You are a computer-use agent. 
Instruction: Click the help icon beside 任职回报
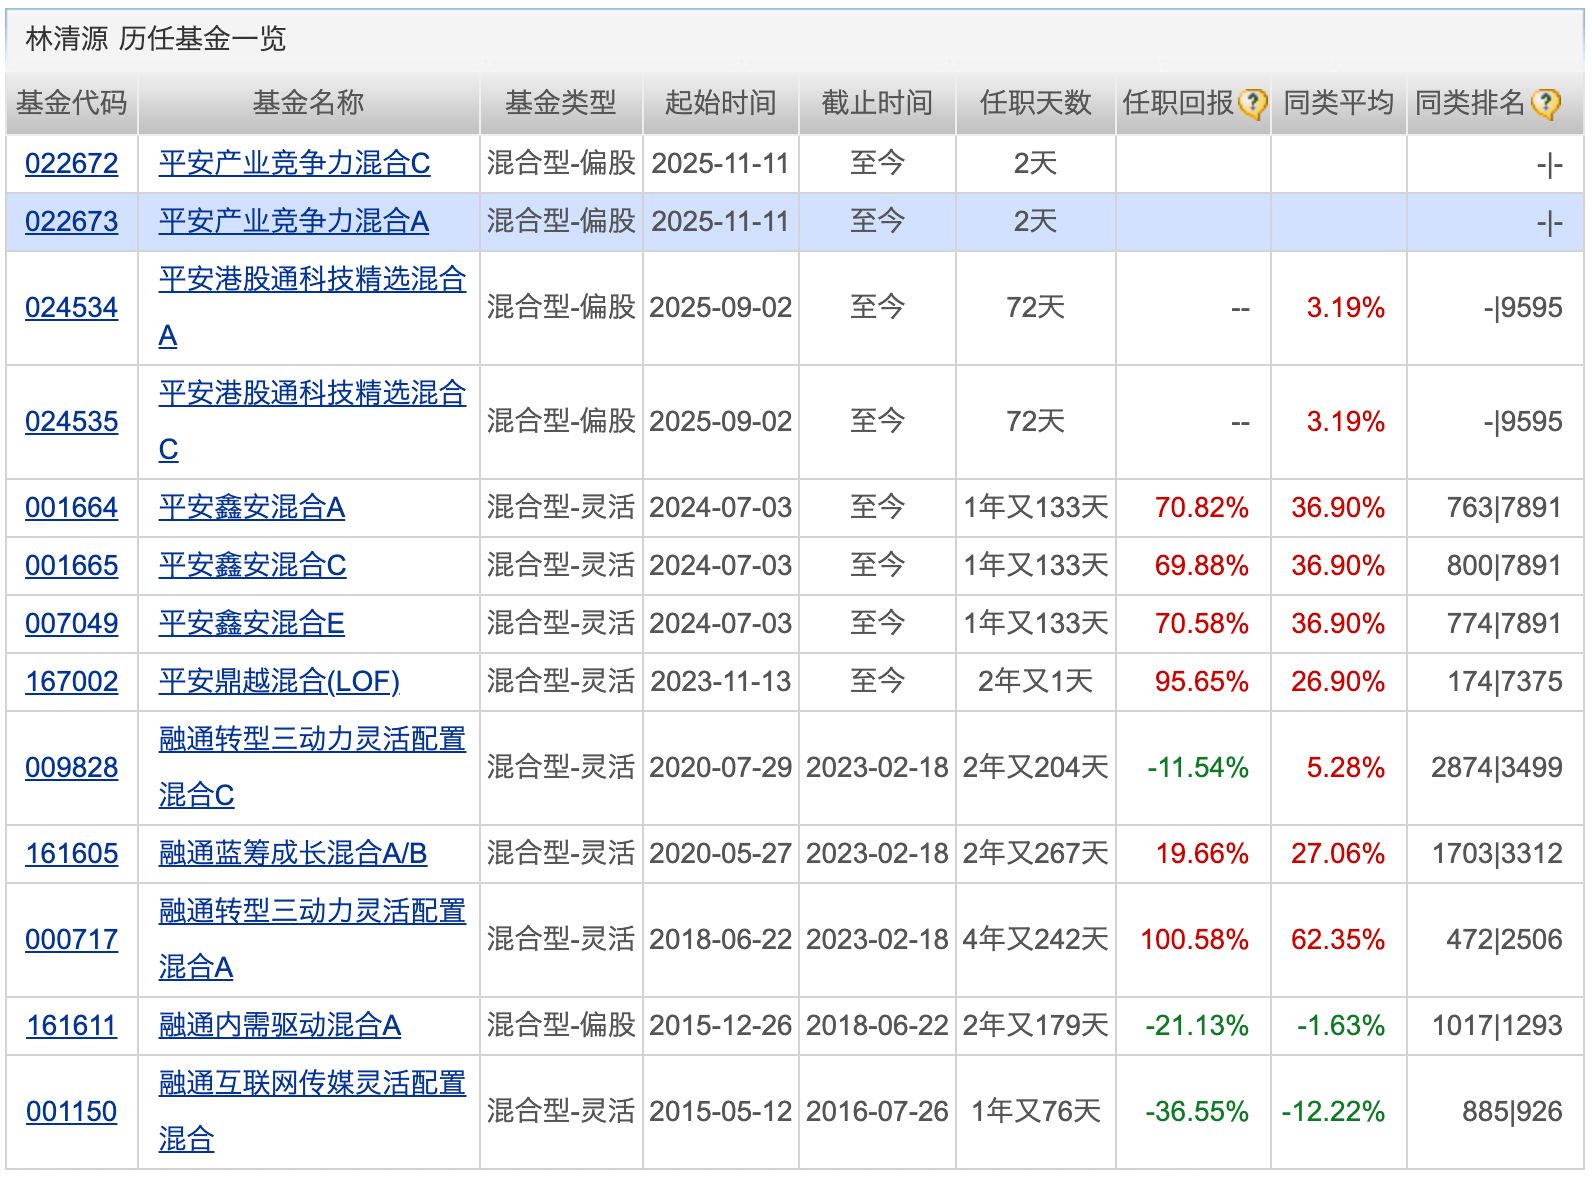coord(1252,103)
